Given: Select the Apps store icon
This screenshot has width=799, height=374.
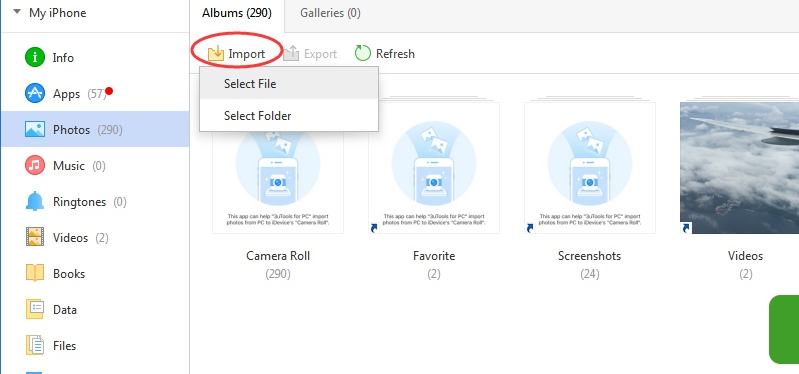Looking at the screenshot, I should [x=35, y=93].
